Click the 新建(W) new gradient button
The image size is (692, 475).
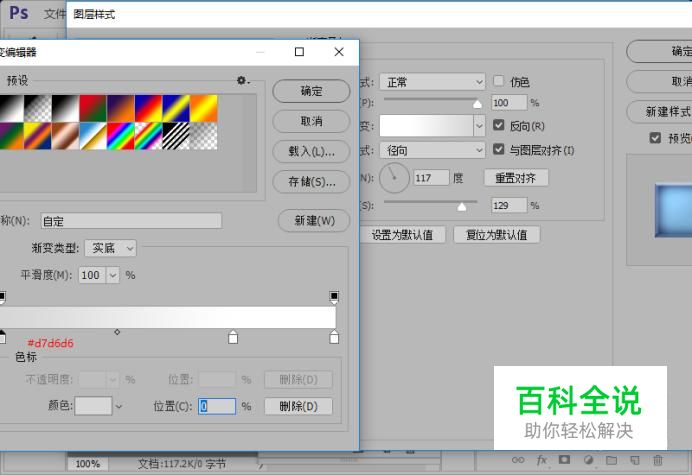pyautogui.click(x=313, y=221)
